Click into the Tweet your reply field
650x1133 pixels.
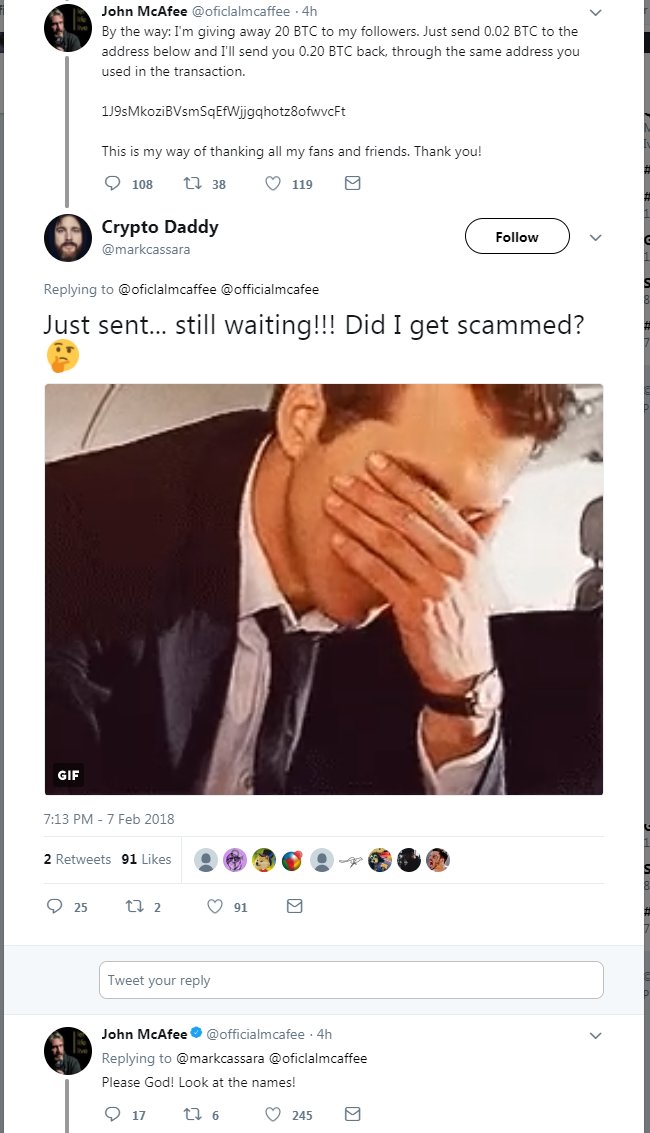click(351, 980)
